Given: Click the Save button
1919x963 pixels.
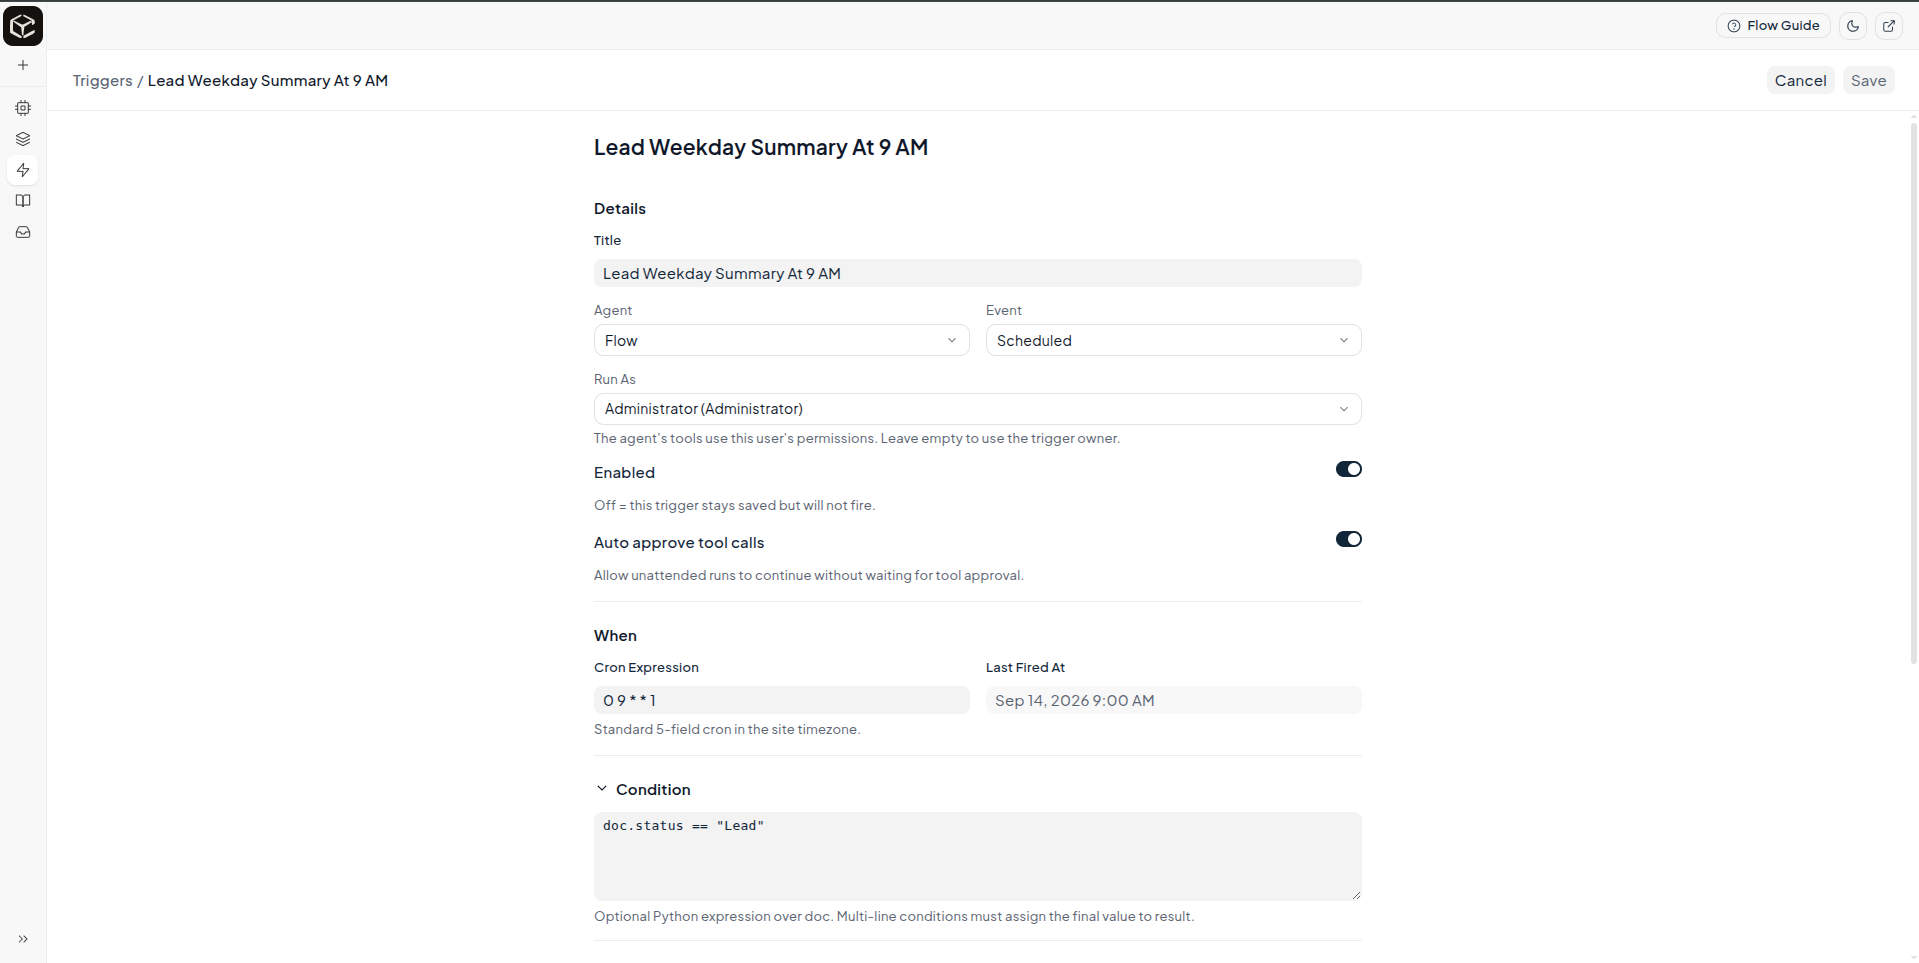Looking at the screenshot, I should click(1868, 81).
